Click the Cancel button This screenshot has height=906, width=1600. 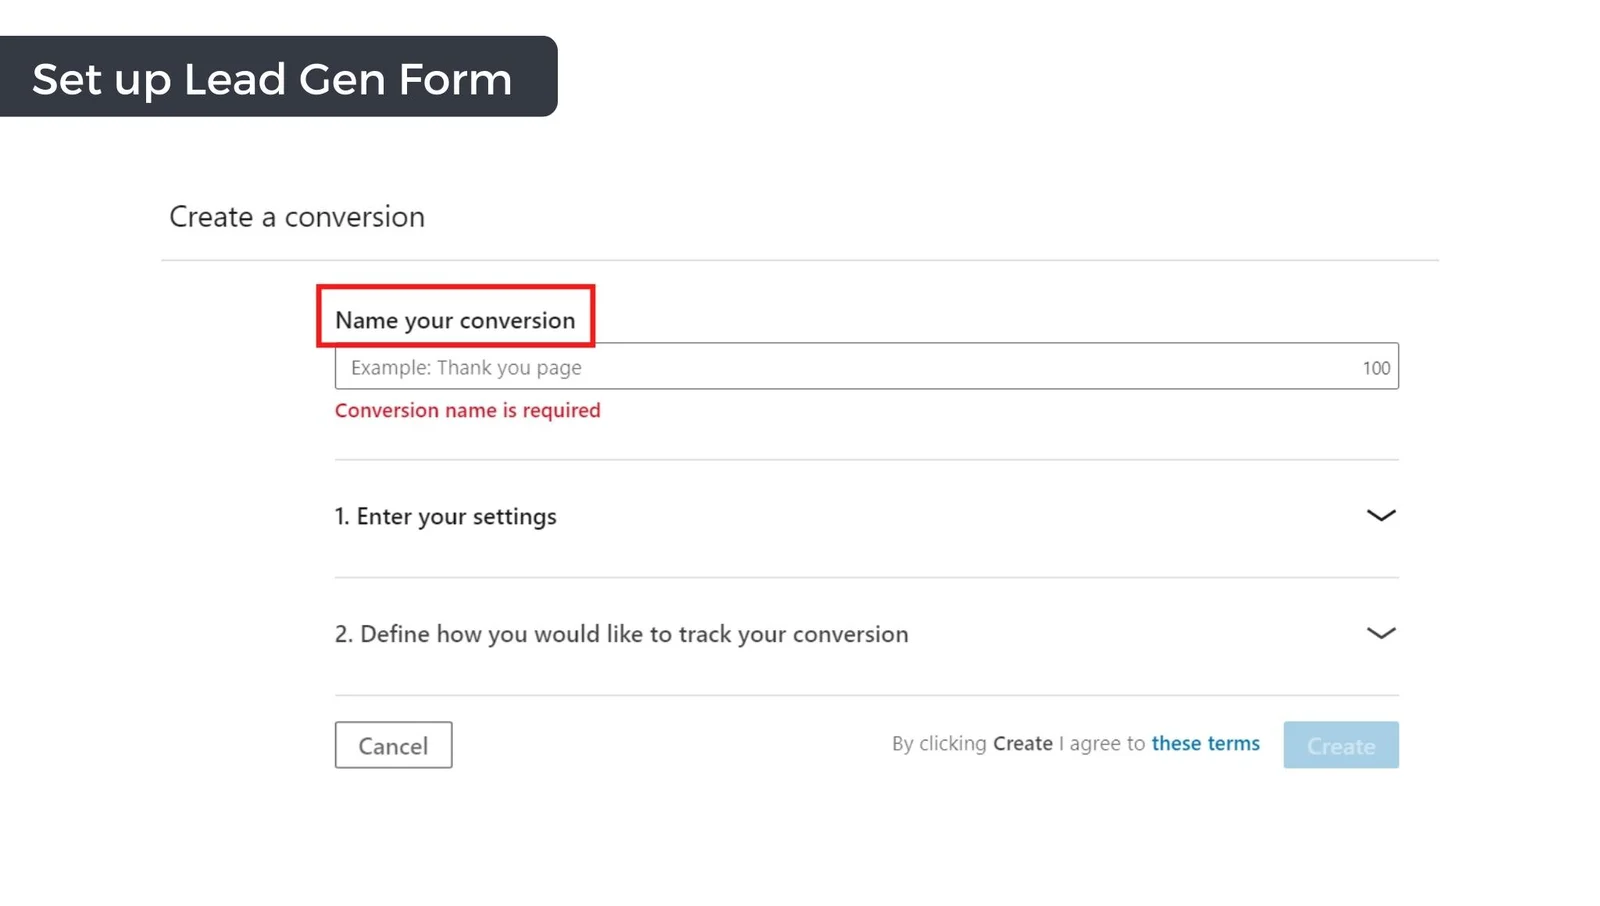click(393, 745)
